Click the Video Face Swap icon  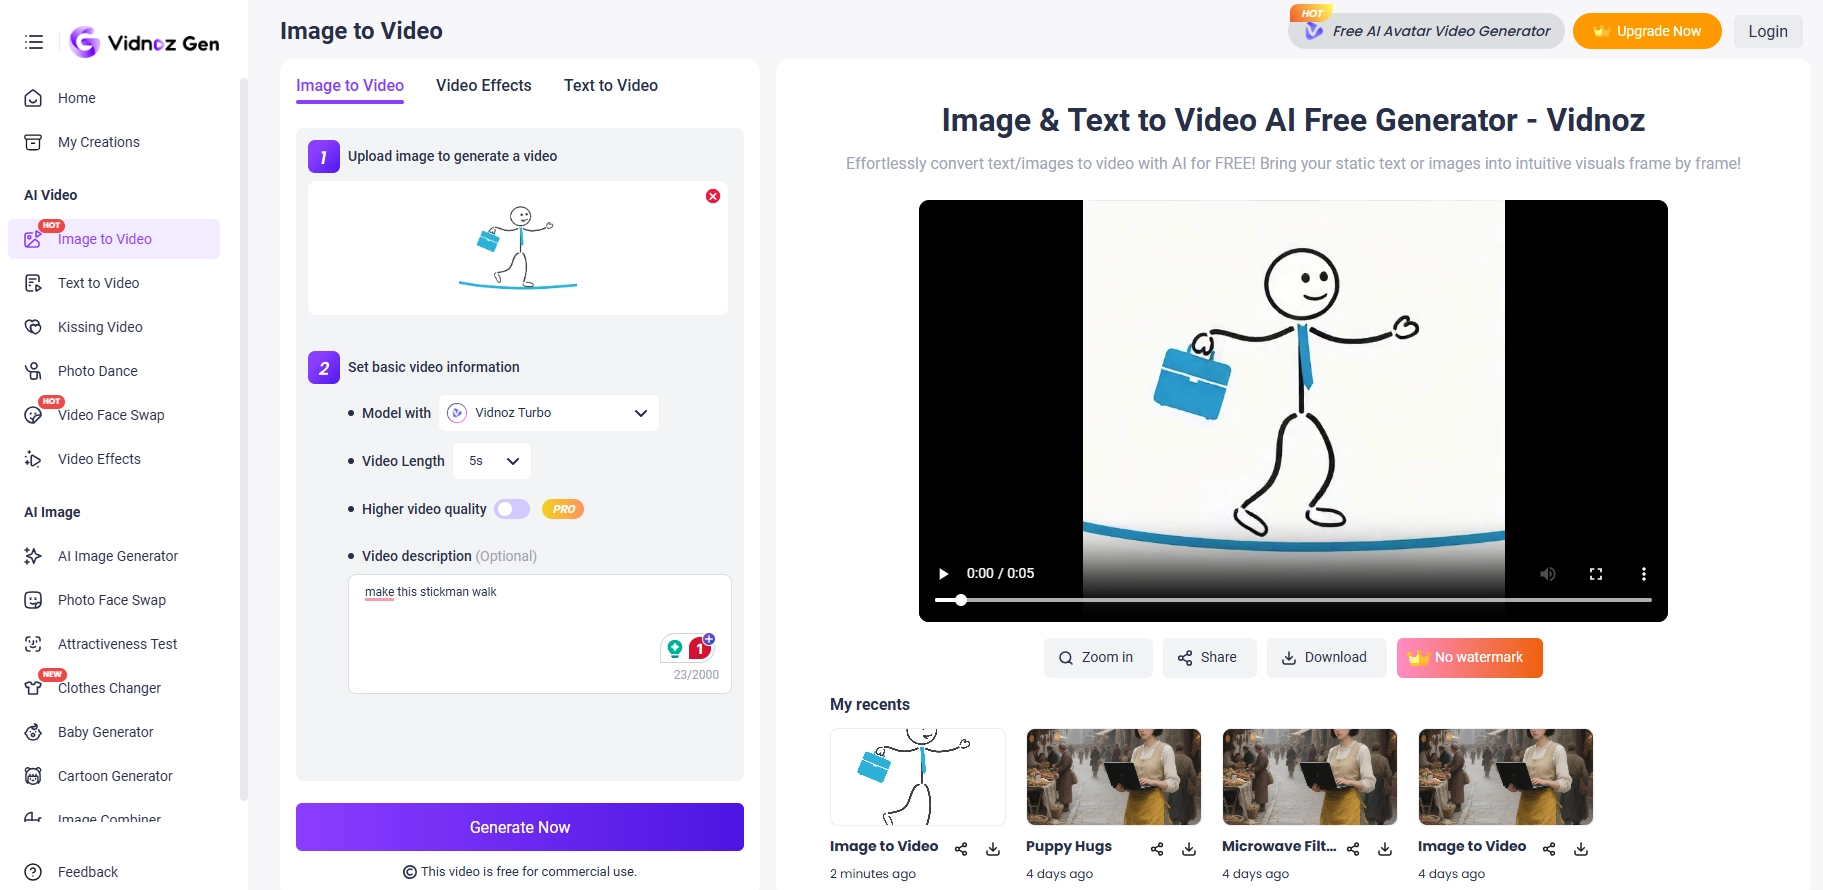[x=33, y=415]
